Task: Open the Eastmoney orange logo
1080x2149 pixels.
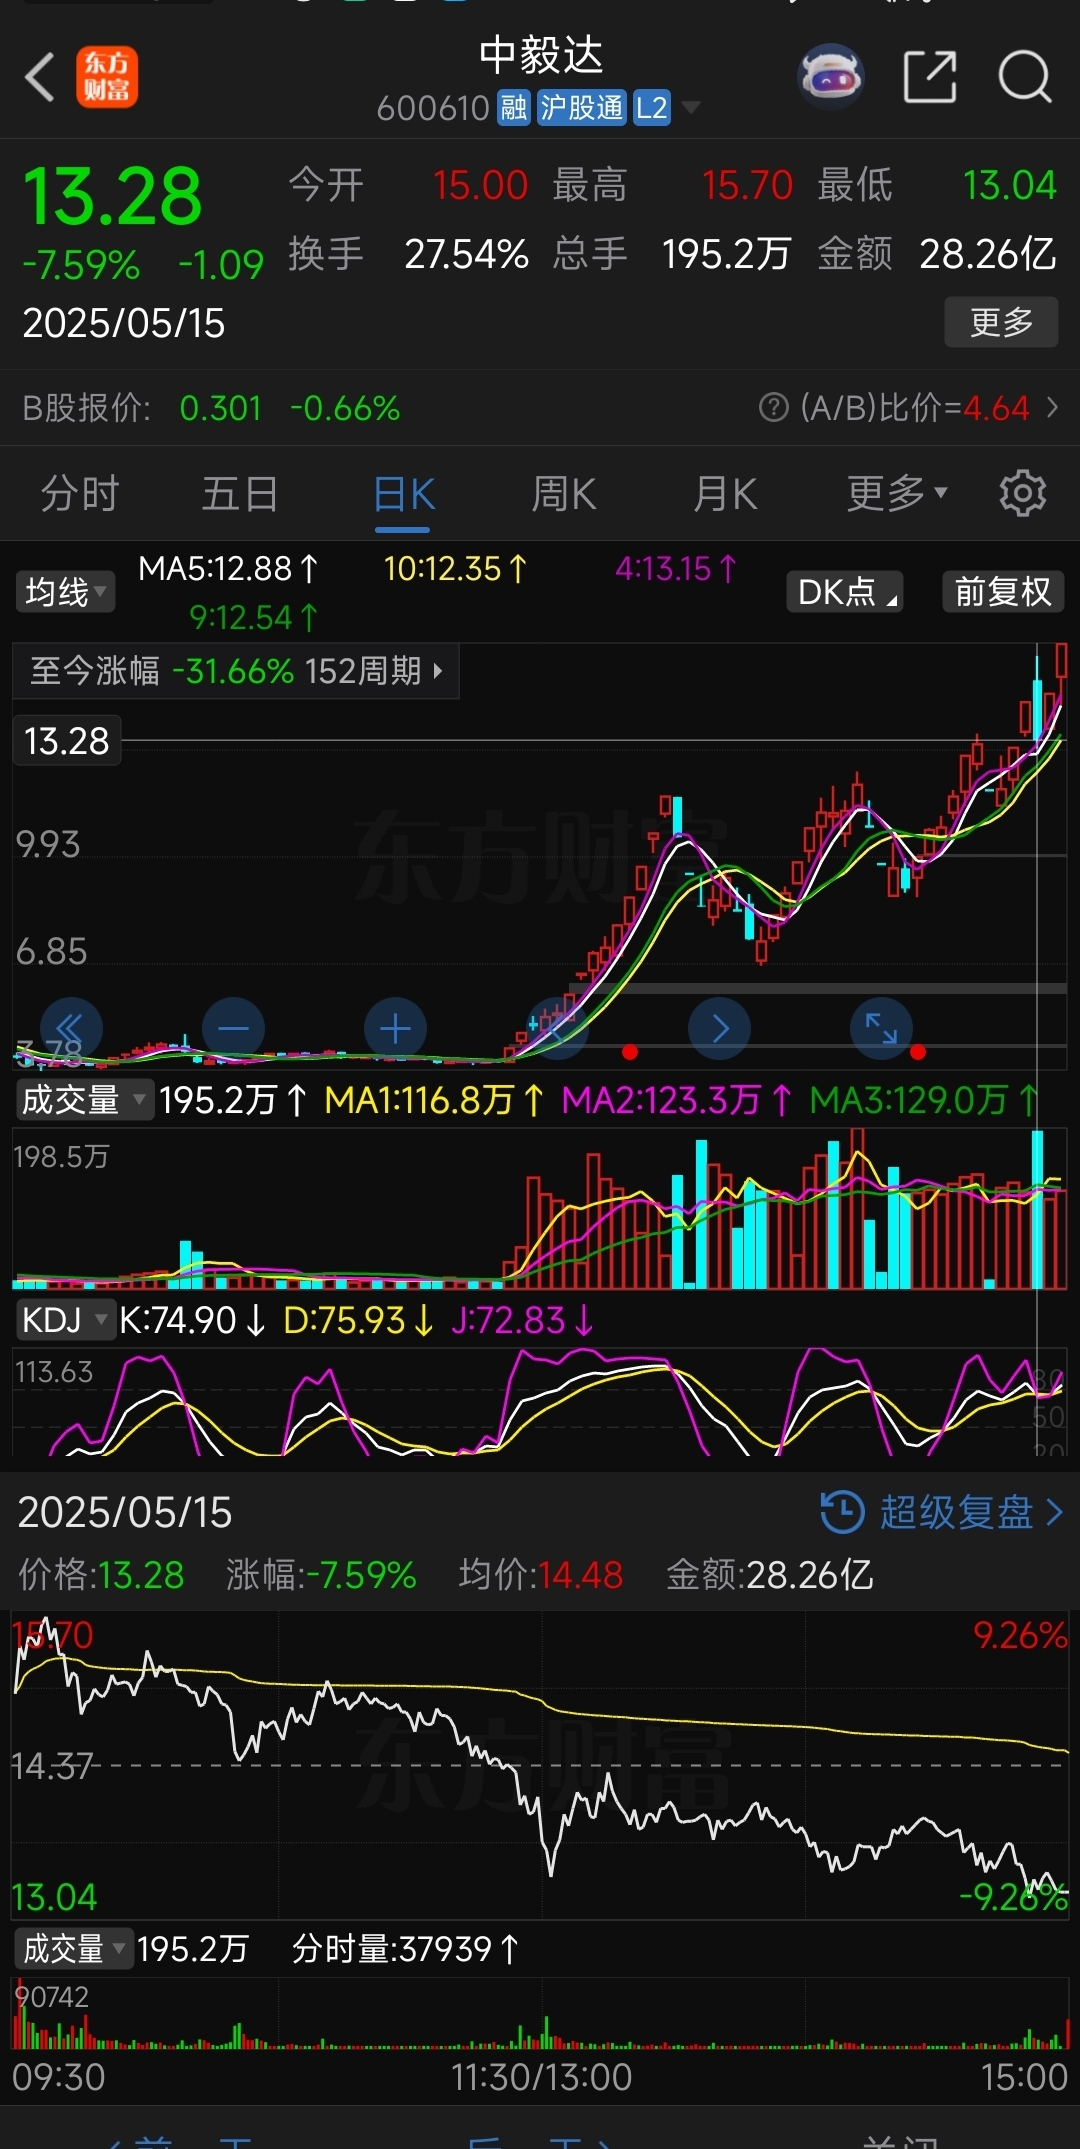Action: coord(107,77)
